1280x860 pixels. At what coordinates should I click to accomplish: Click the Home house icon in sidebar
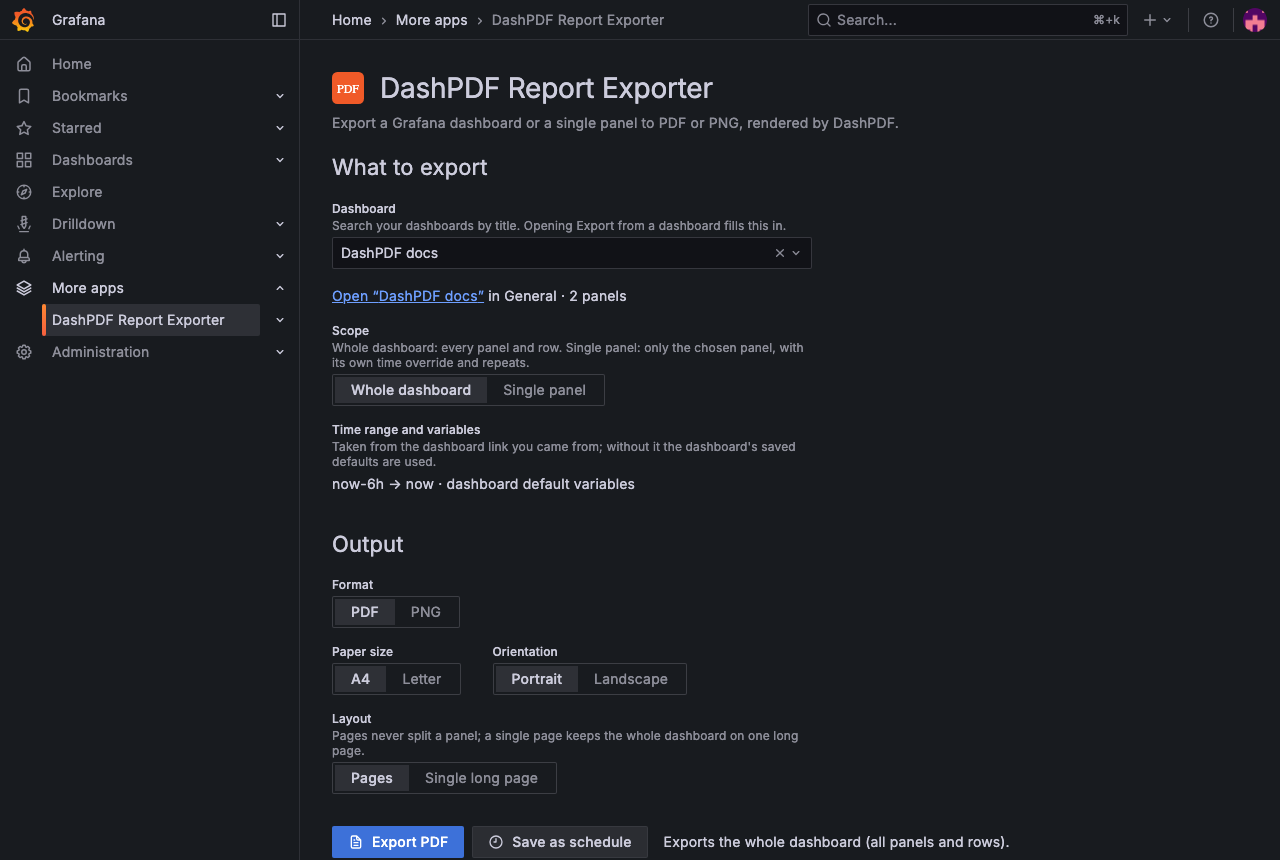[x=24, y=64]
